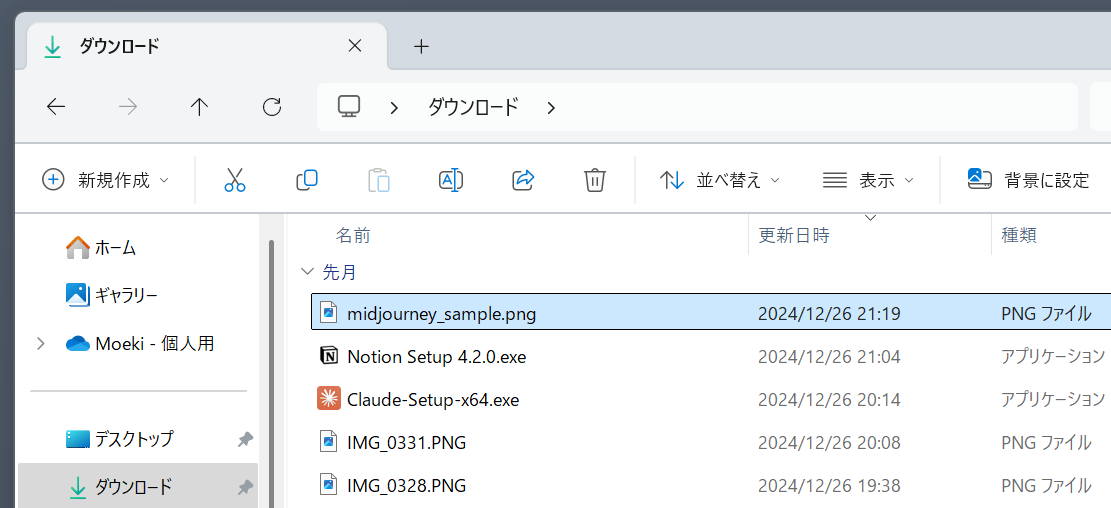Sort files by 更新日時 column header
This screenshot has width=1111, height=508.
pos(794,236)
